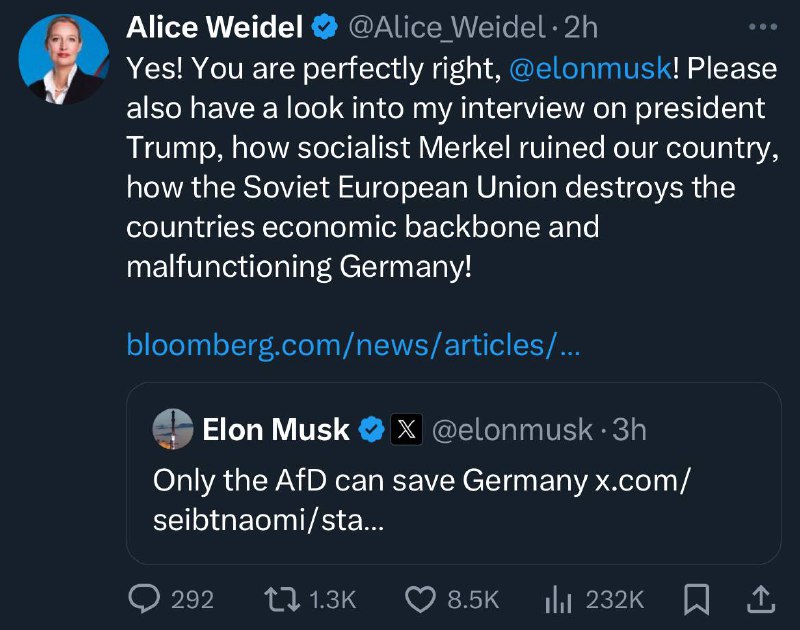Open Alice Weidel's profile picture

64,59
